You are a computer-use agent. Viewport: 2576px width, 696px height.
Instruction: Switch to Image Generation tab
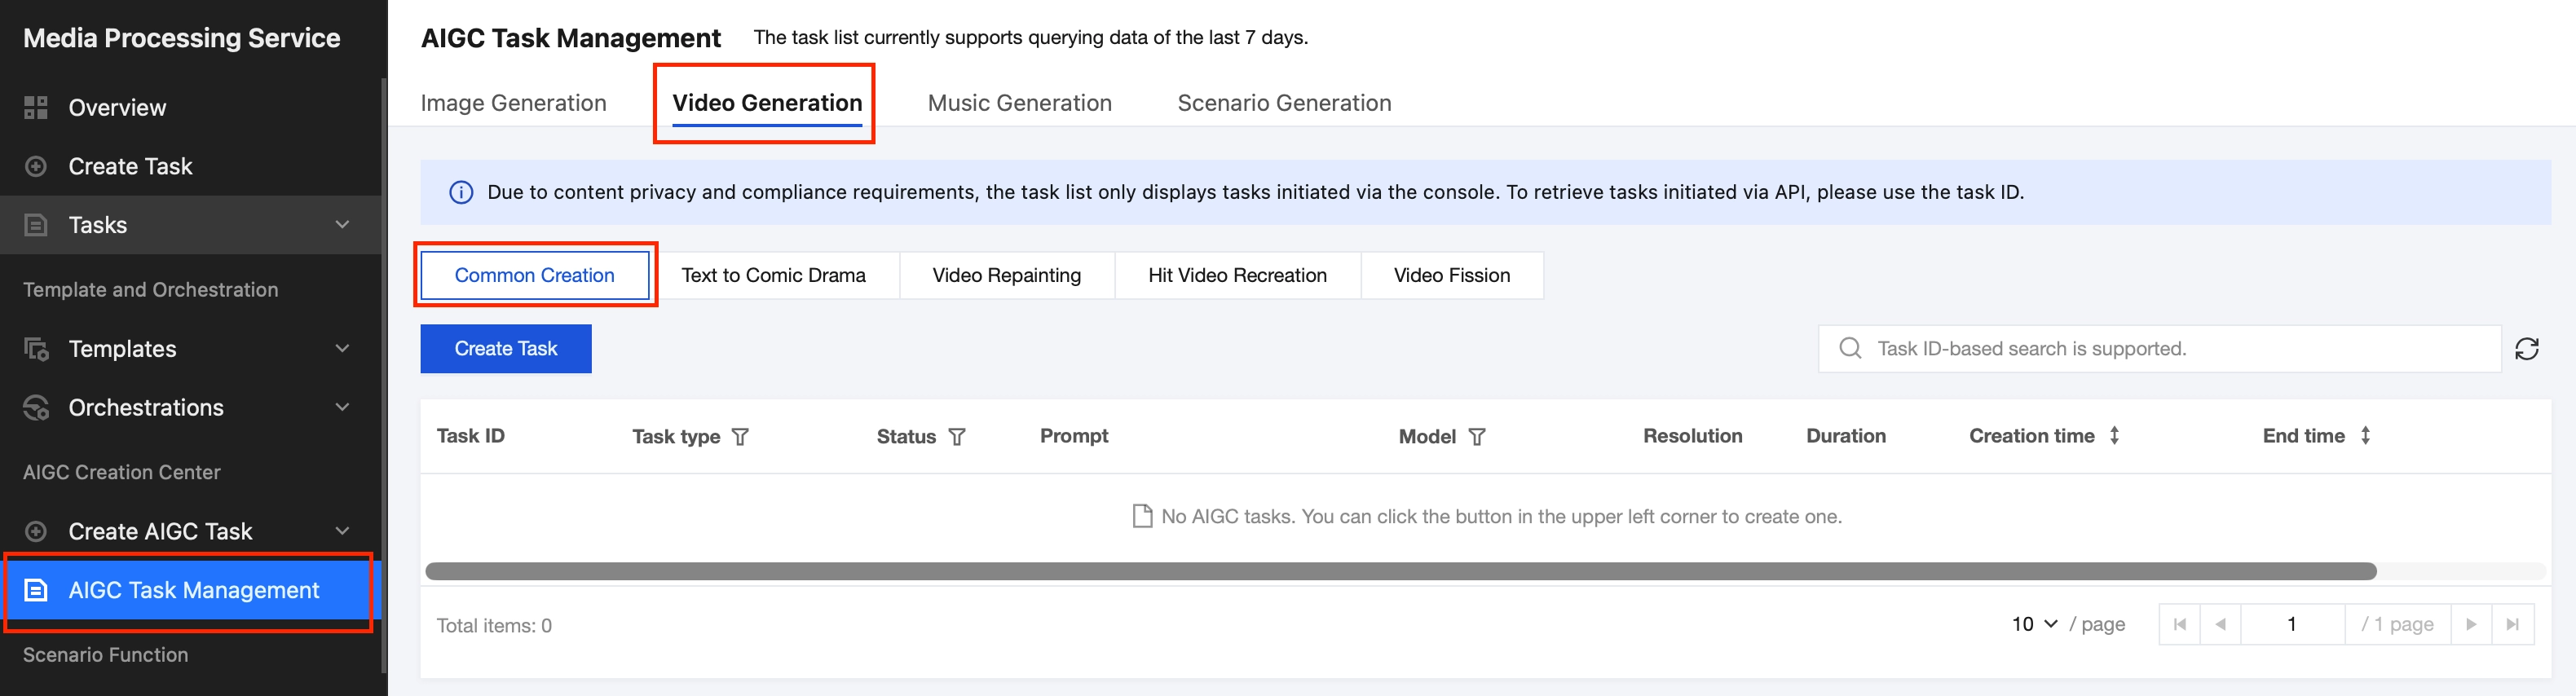pos(513,103)
